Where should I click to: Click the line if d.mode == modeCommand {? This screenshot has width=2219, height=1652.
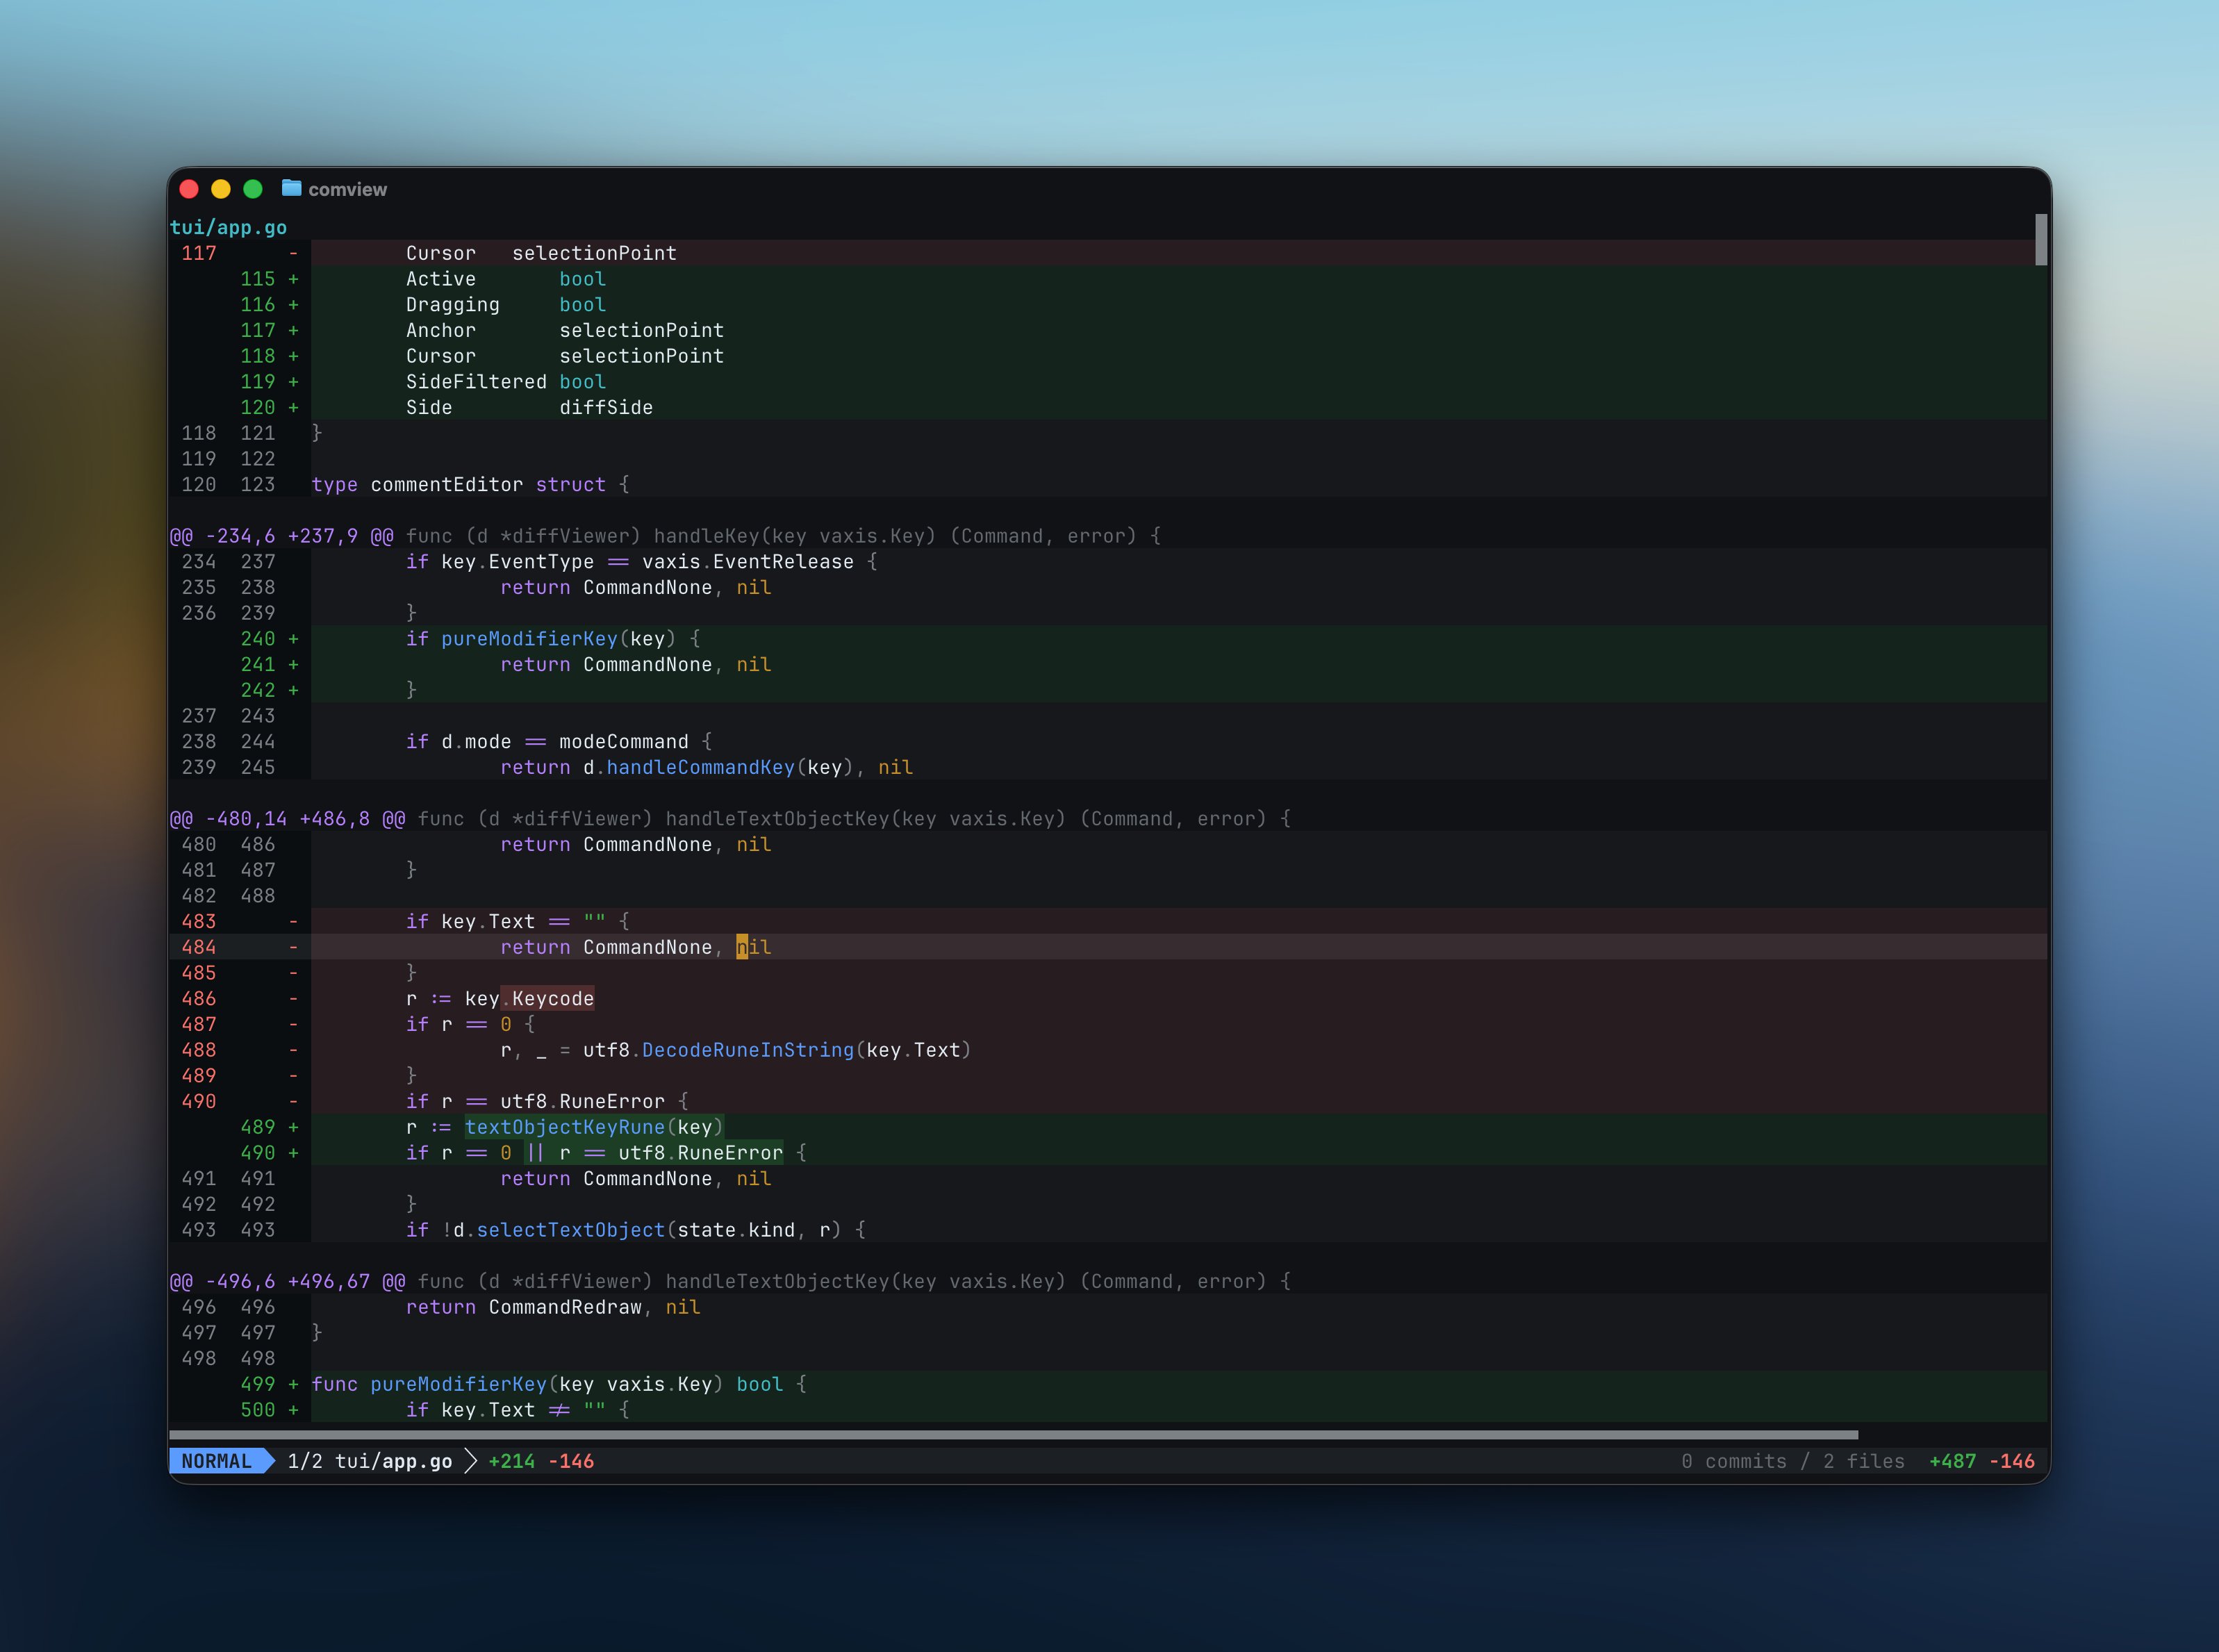click(1107, 741)
